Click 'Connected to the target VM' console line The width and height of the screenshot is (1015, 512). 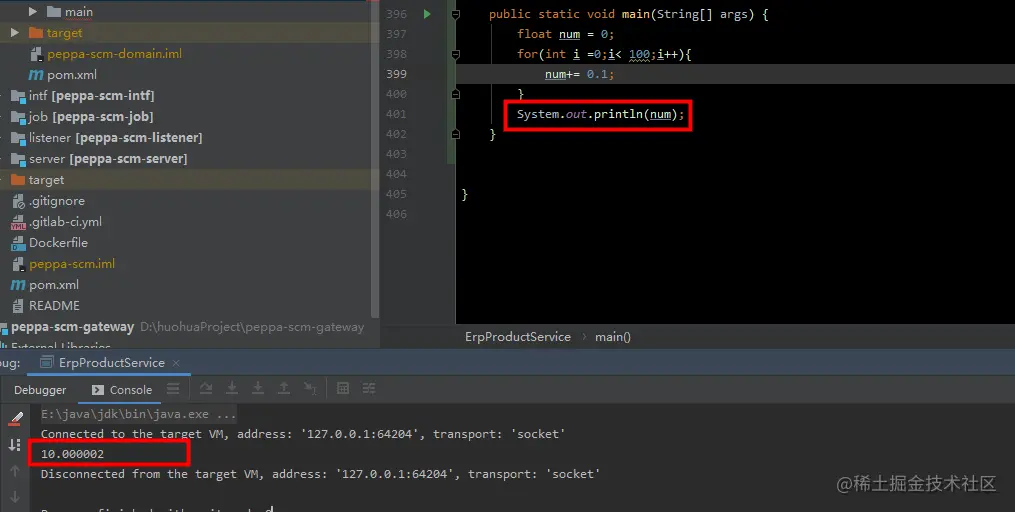(303, 434)
